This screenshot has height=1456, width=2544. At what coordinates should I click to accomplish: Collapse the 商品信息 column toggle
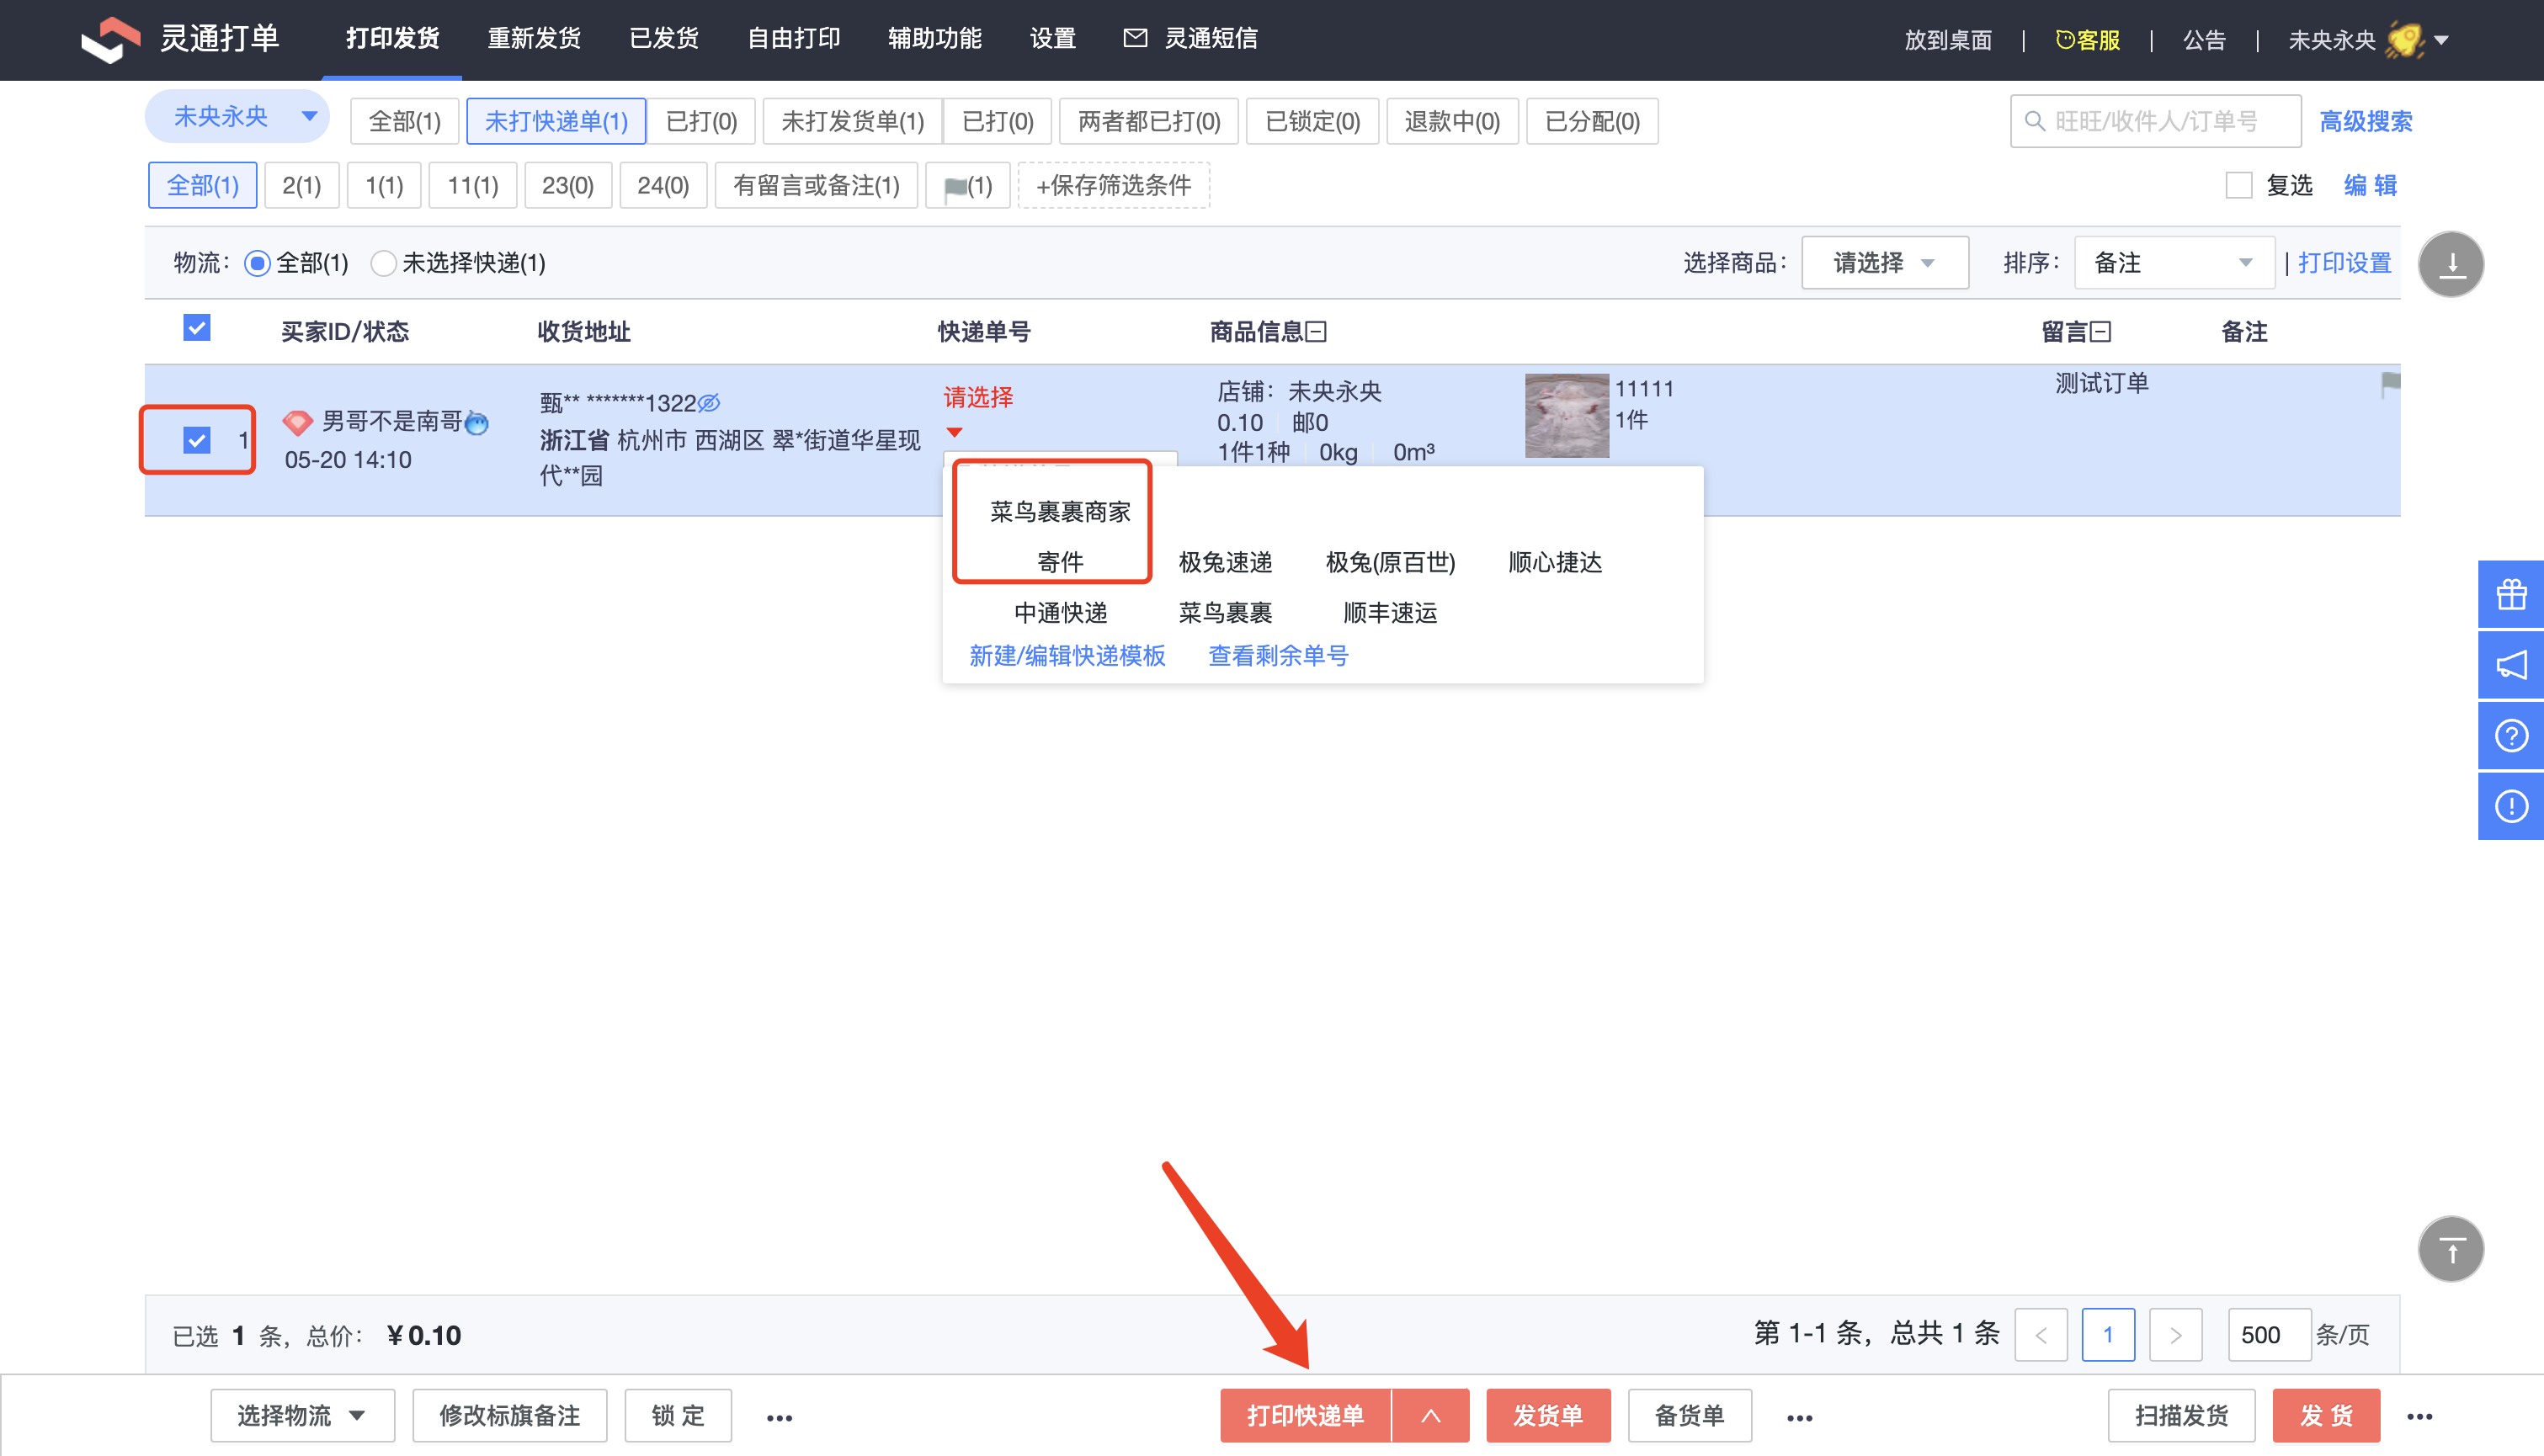click(x=1316, y=332)
